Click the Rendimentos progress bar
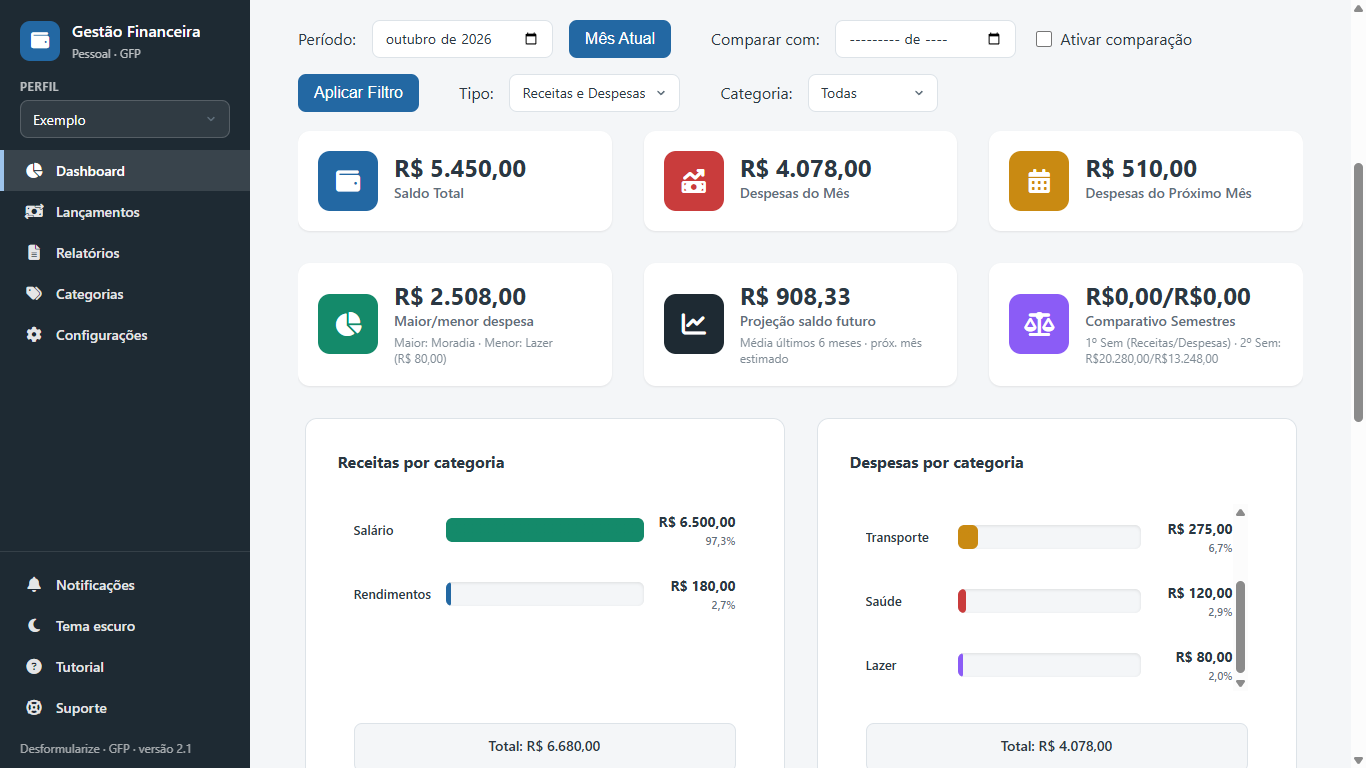 click(x=545, y=594)
